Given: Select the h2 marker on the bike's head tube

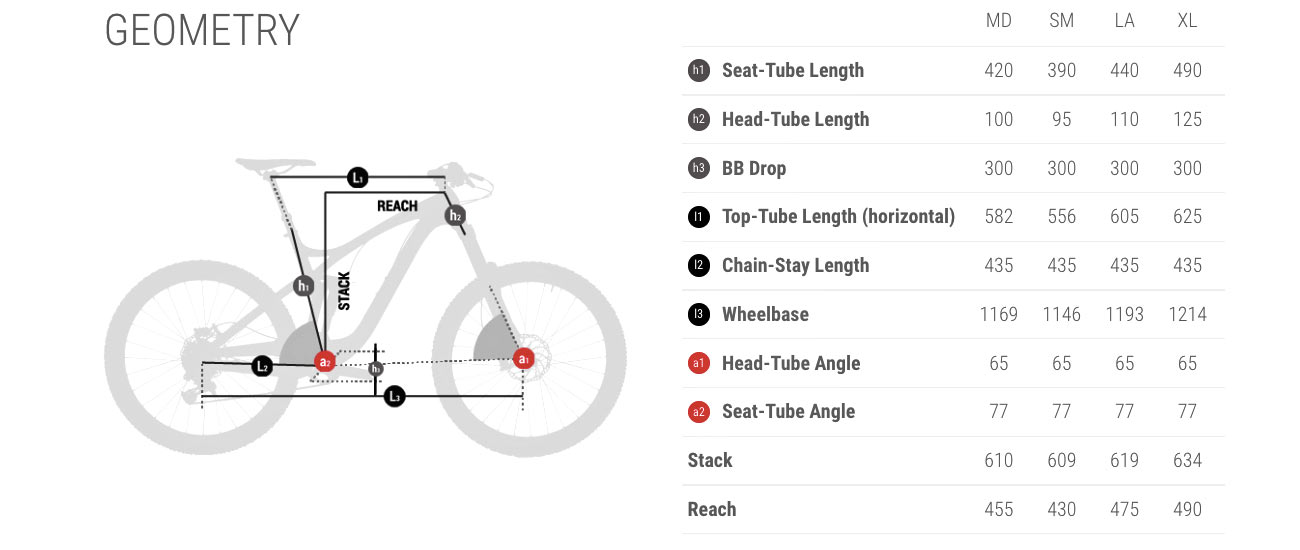Looking at the screenshot, I should point(455,215).
